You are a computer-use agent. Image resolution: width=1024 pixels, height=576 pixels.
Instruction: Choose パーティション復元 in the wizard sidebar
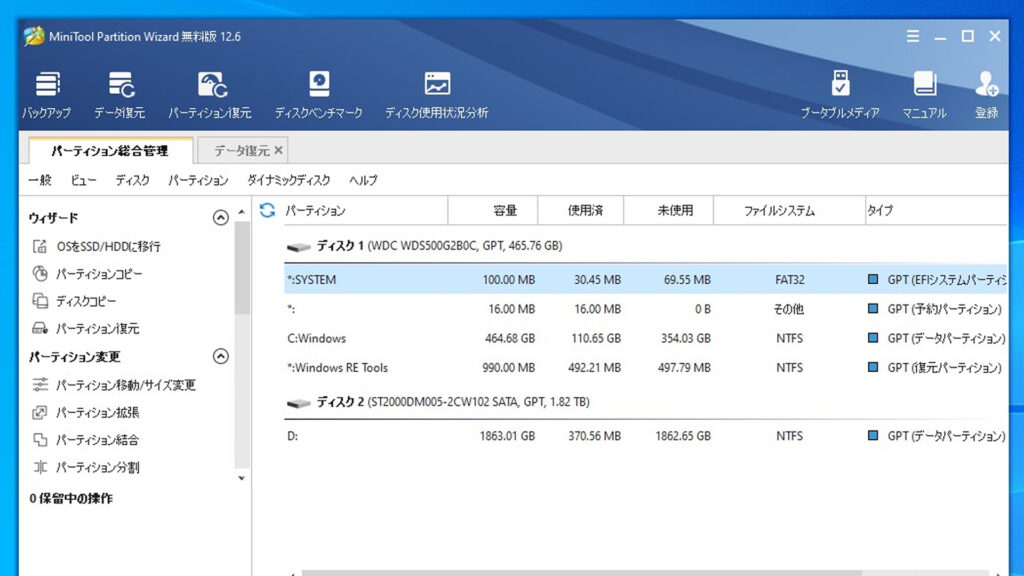coord(86,328)
